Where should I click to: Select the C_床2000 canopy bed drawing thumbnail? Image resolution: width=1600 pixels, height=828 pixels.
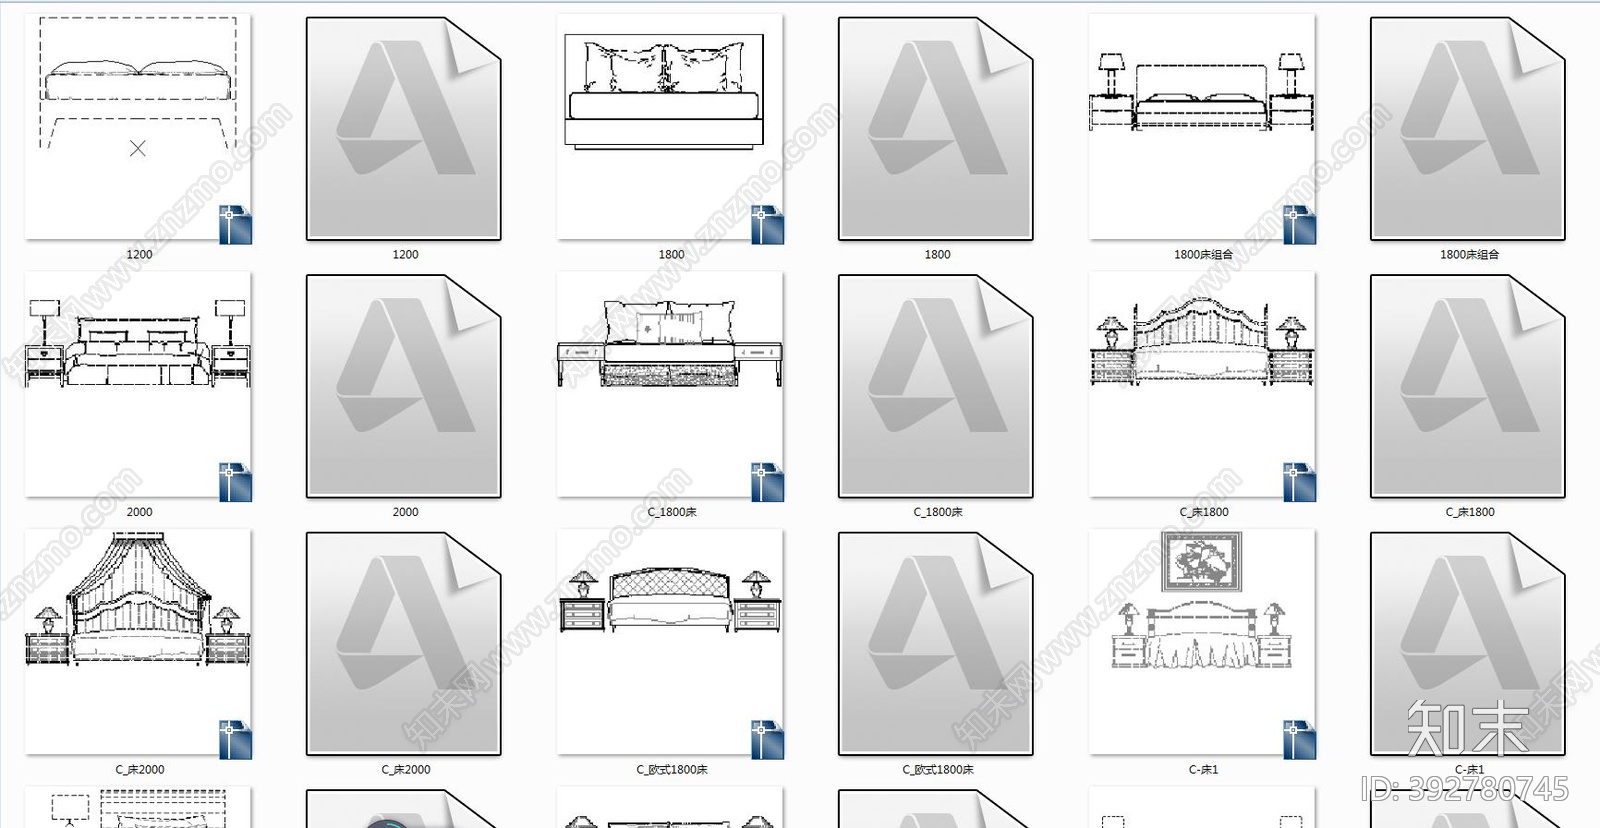138,642
